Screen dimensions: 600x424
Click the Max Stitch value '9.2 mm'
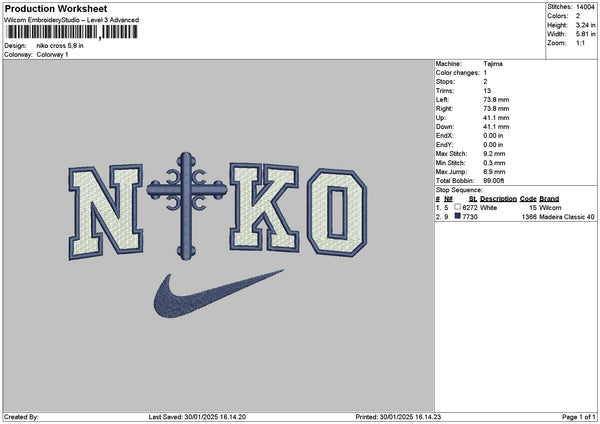[494, 154]
